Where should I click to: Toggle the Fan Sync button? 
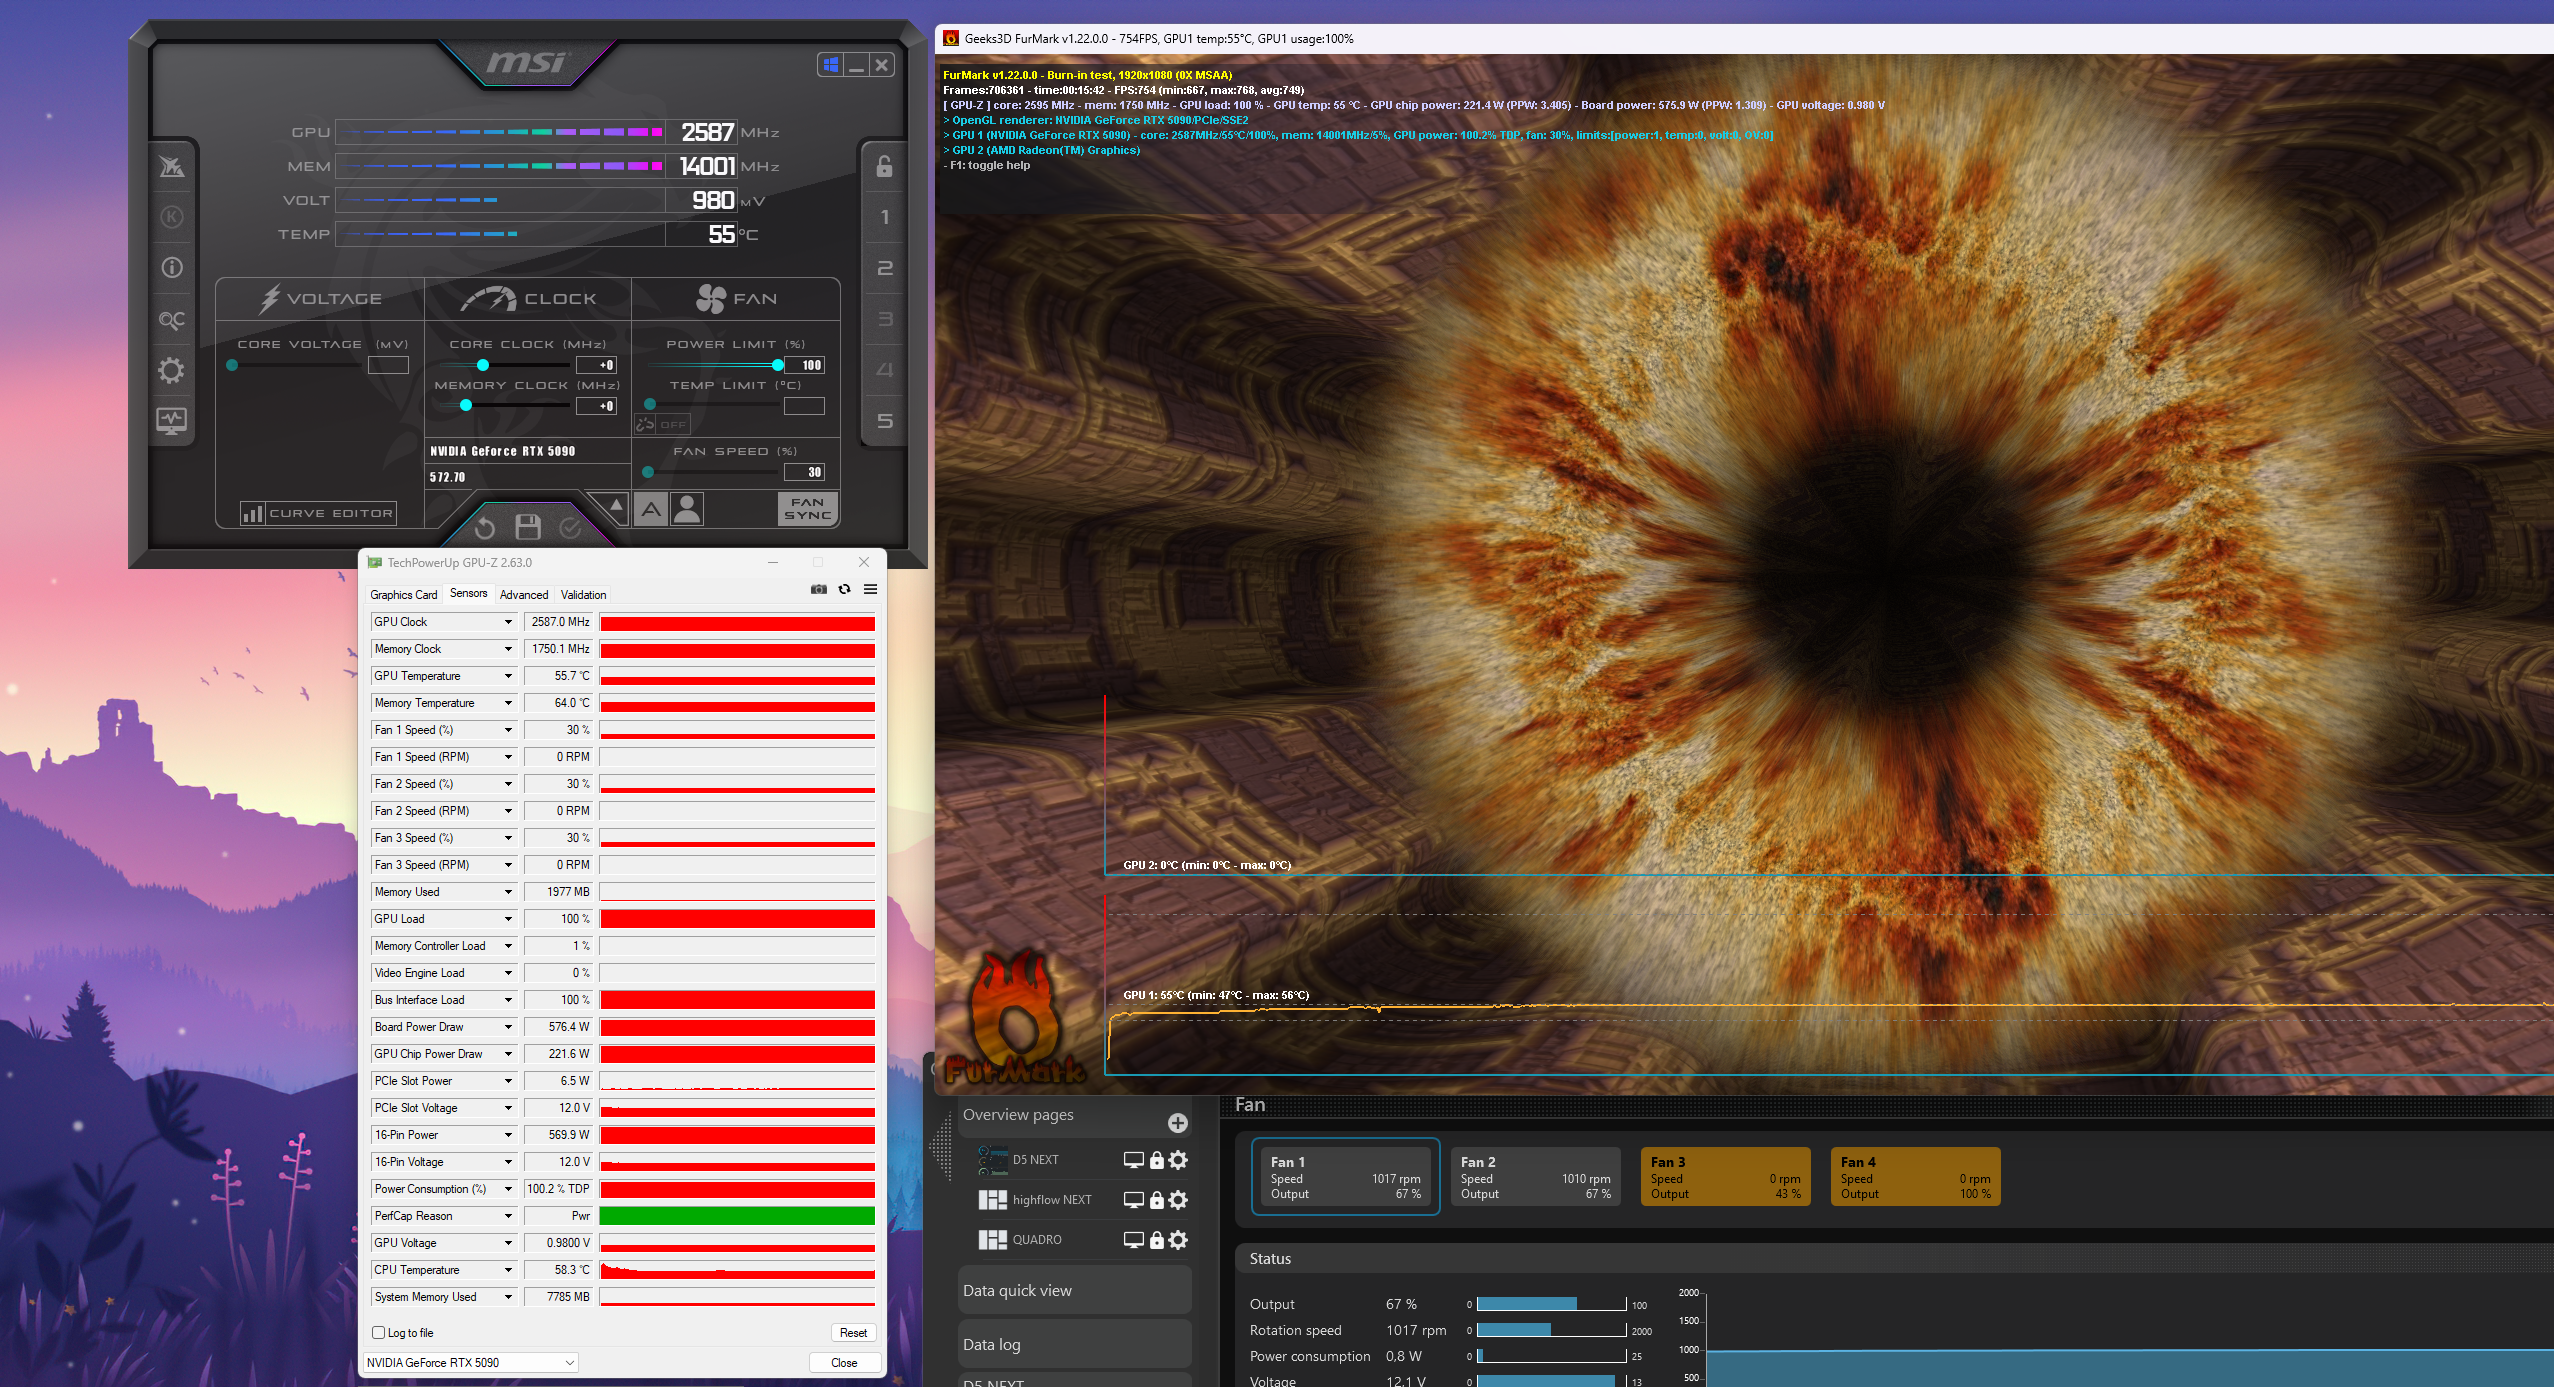coord(807,508)
